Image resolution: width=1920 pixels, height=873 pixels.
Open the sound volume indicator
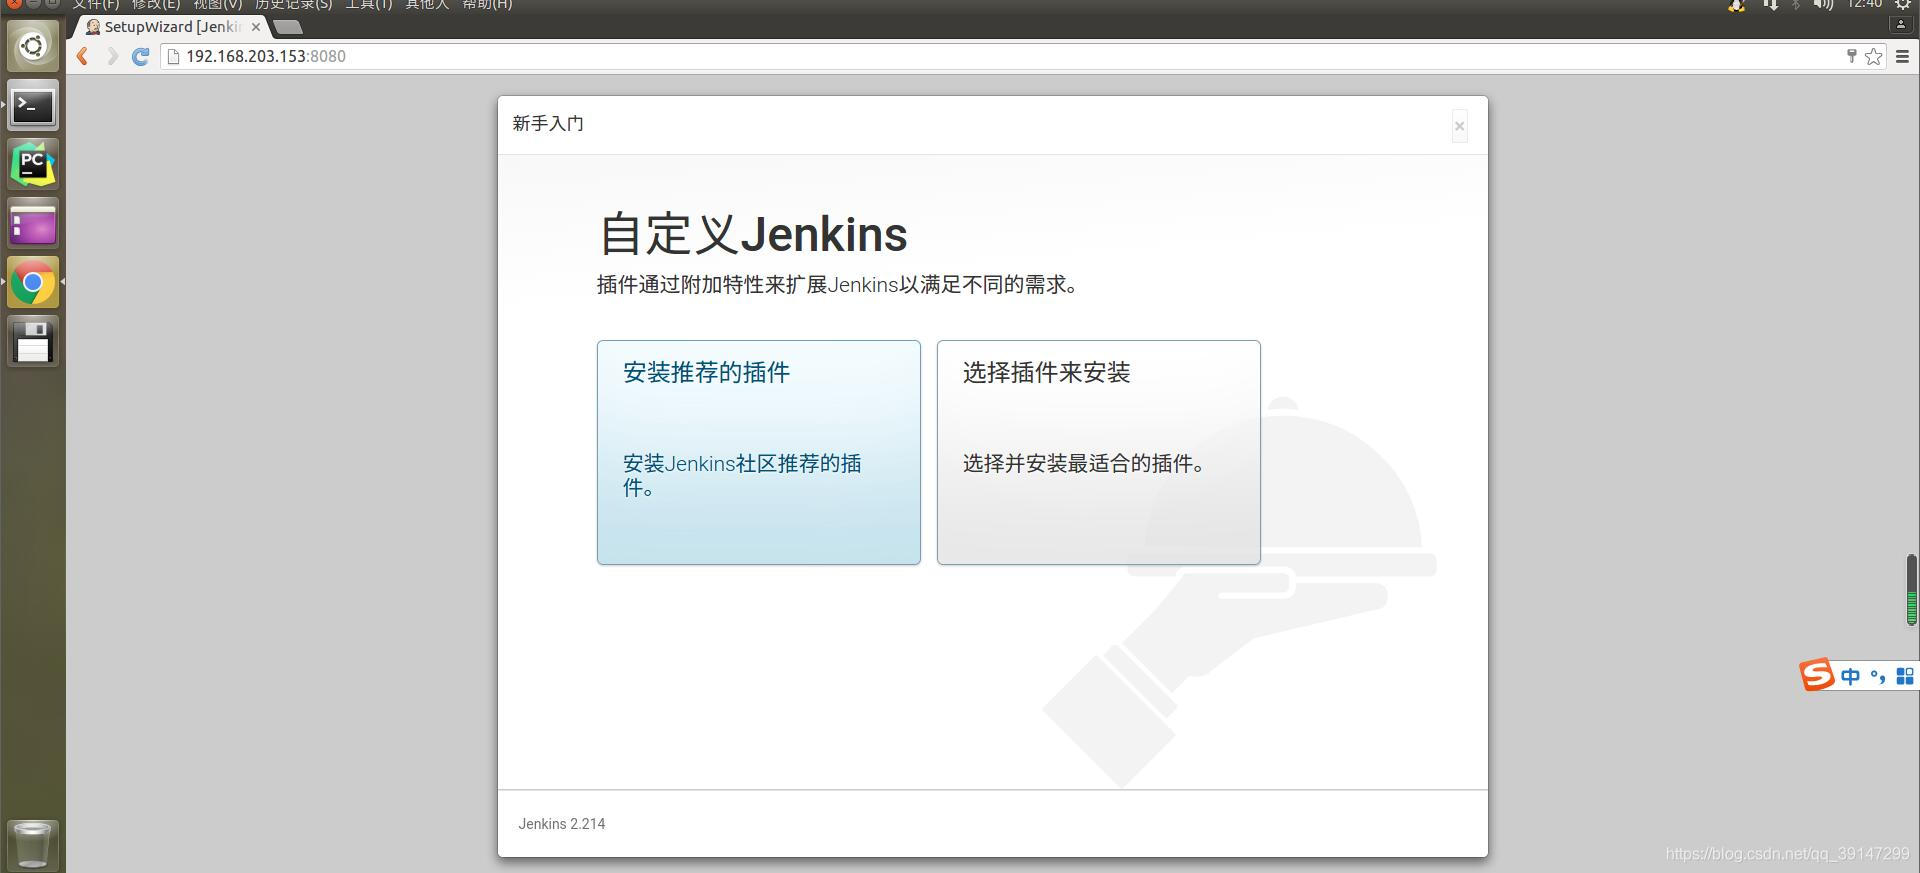[1824, 5]
